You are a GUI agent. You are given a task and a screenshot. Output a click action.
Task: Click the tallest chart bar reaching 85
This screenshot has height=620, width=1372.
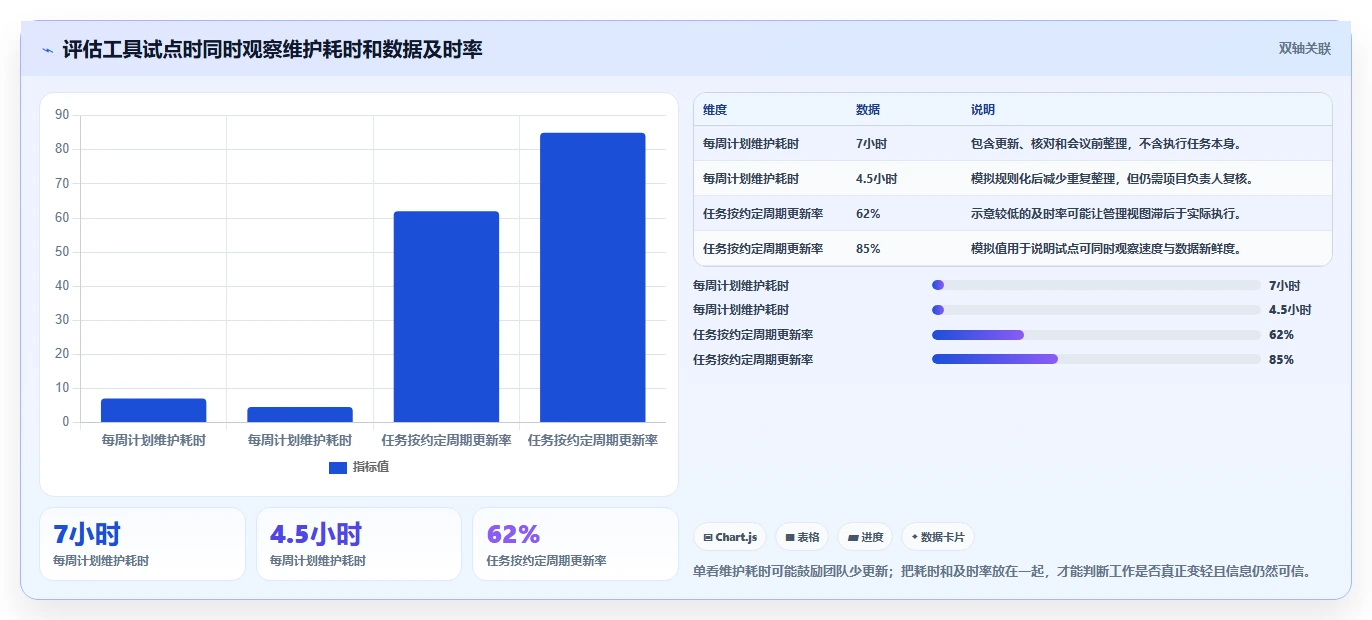point(593,277)
